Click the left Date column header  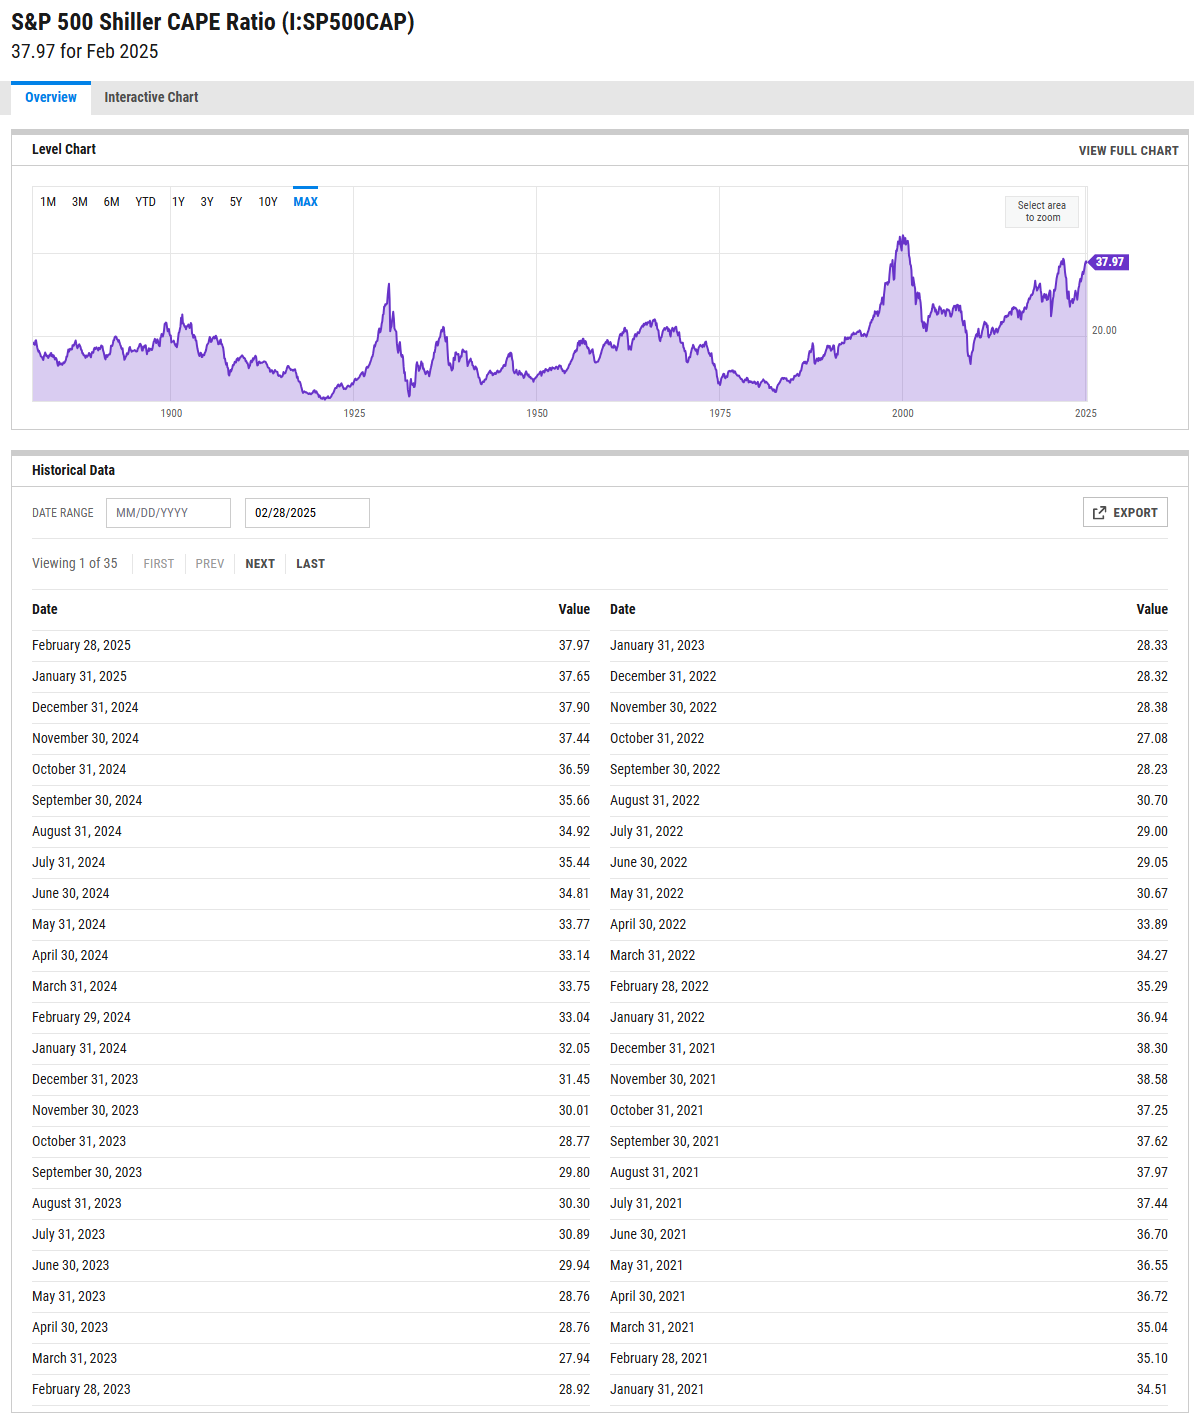45,609
